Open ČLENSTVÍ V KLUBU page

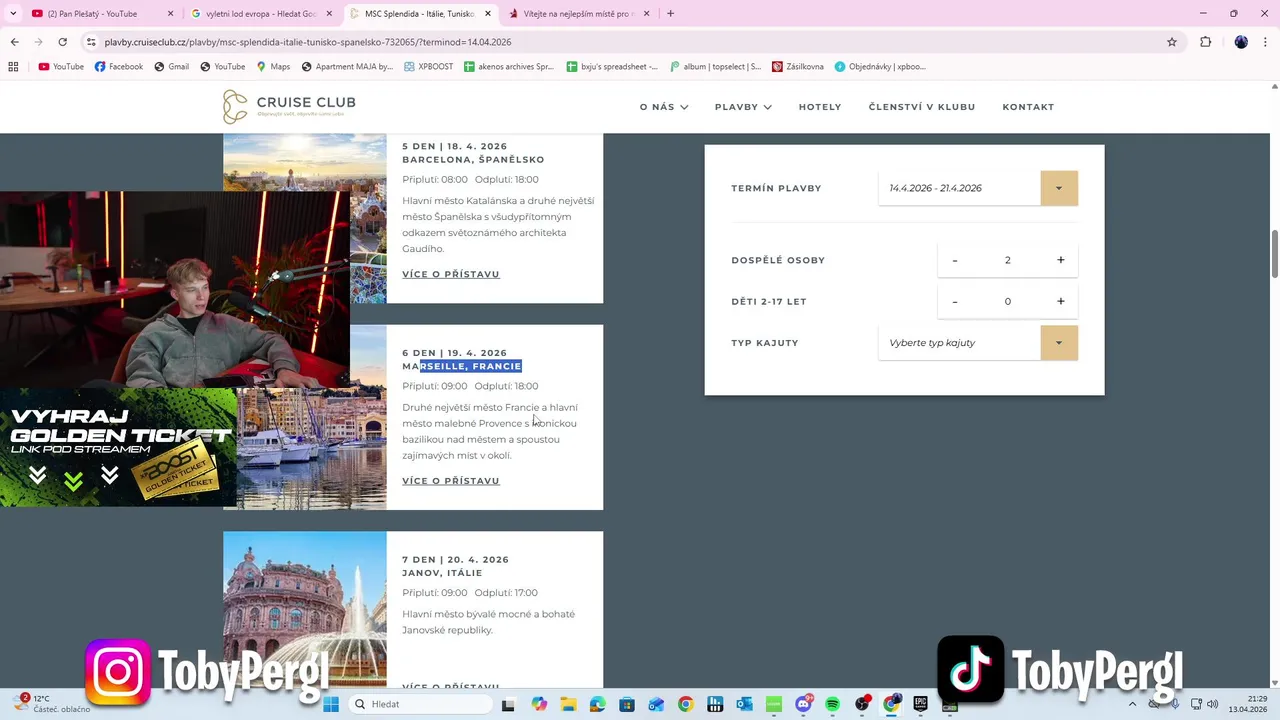click(922, 107)
